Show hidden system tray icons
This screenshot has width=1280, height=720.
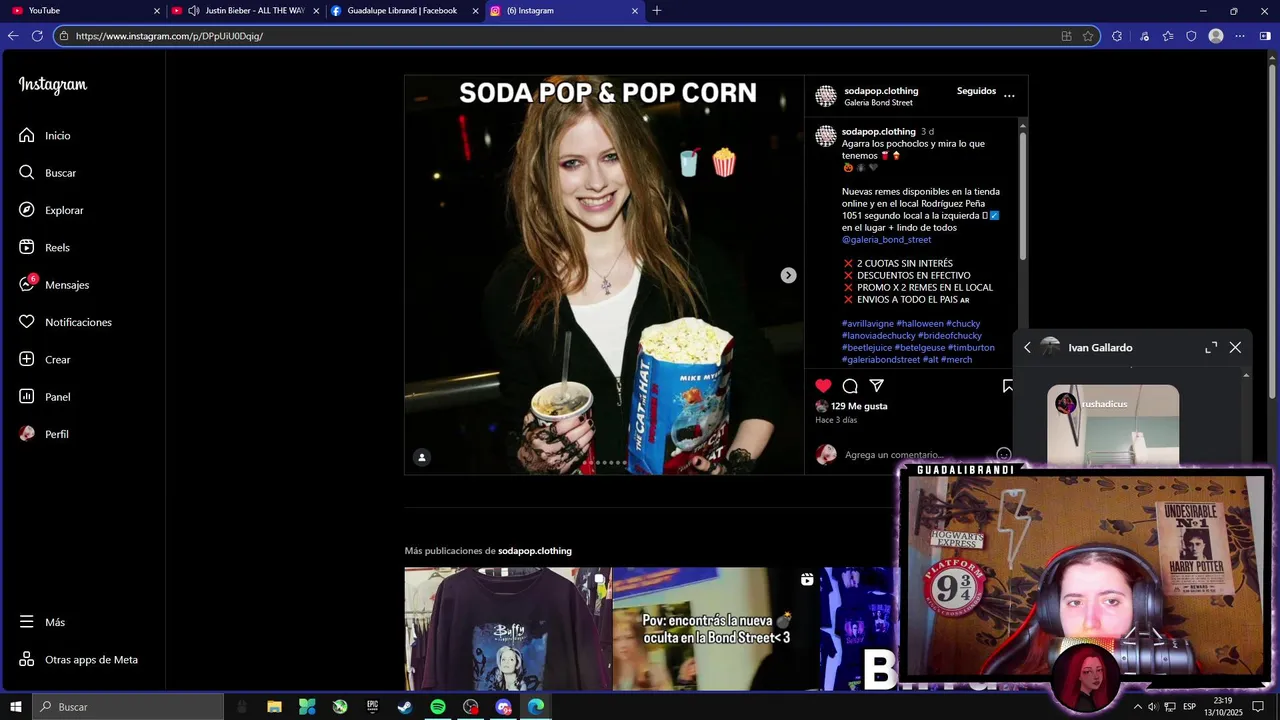(x=1137, y=707)
